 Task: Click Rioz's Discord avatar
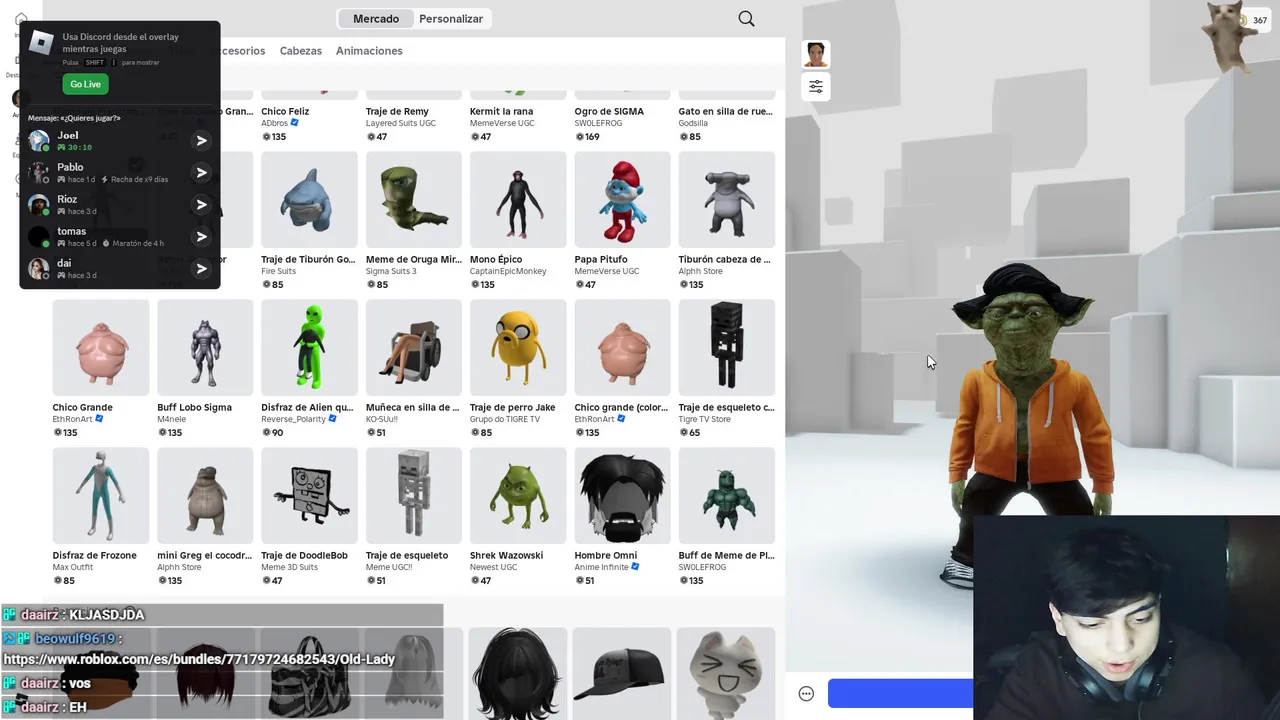pyautogui.click(x=39, y=205)
